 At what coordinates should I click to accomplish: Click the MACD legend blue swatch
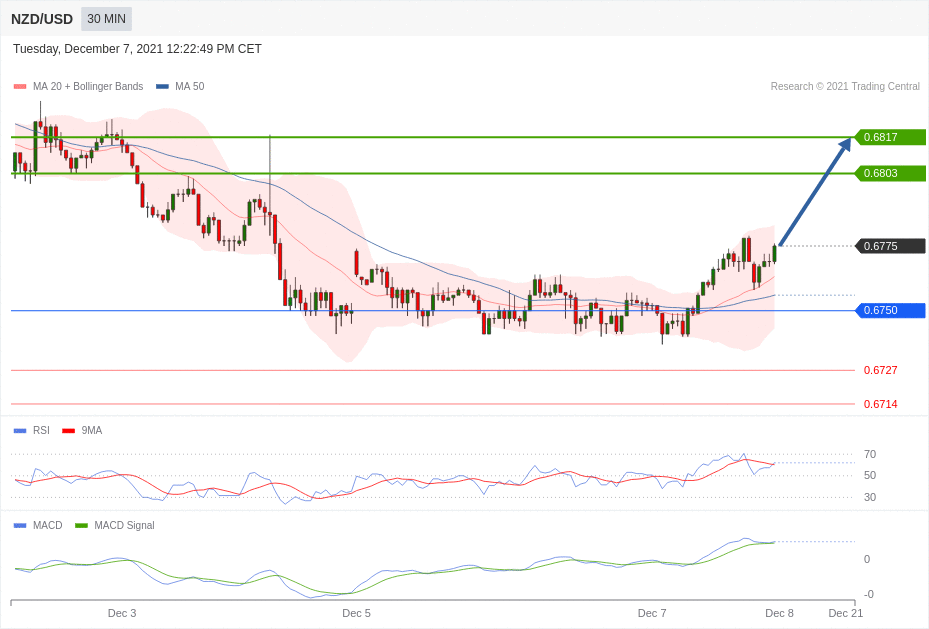(20, 525)
